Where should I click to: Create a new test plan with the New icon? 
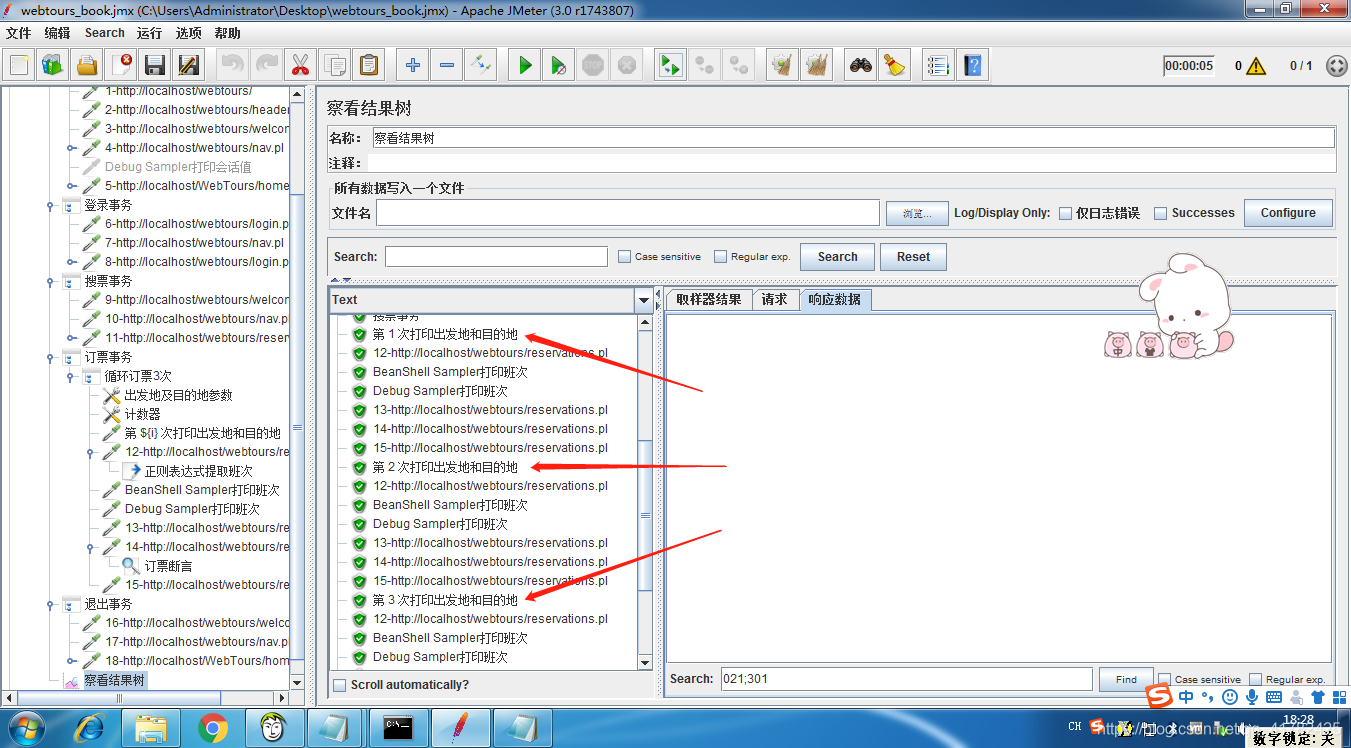tap(19, 66)
